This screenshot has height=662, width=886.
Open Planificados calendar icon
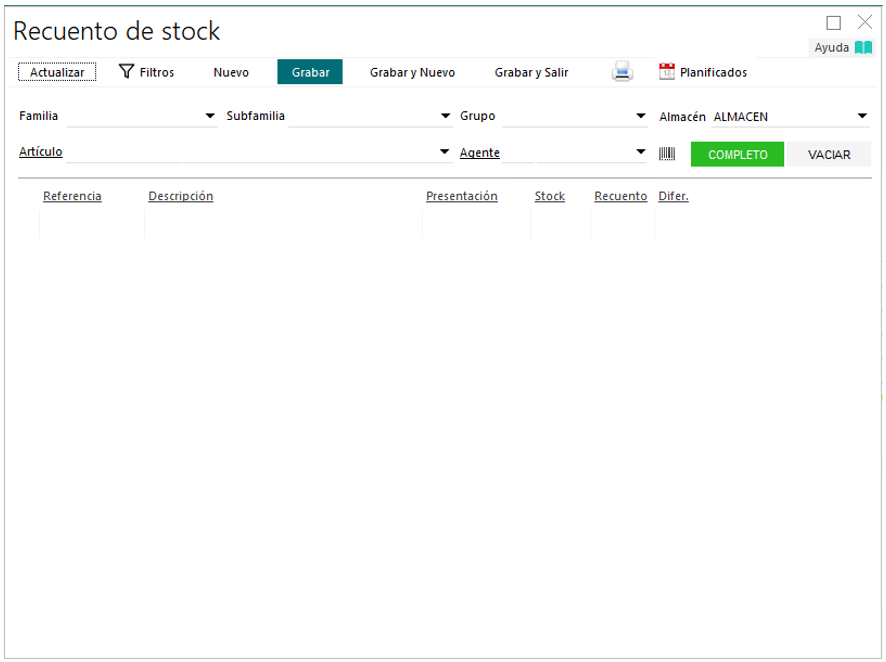[667, 72]
